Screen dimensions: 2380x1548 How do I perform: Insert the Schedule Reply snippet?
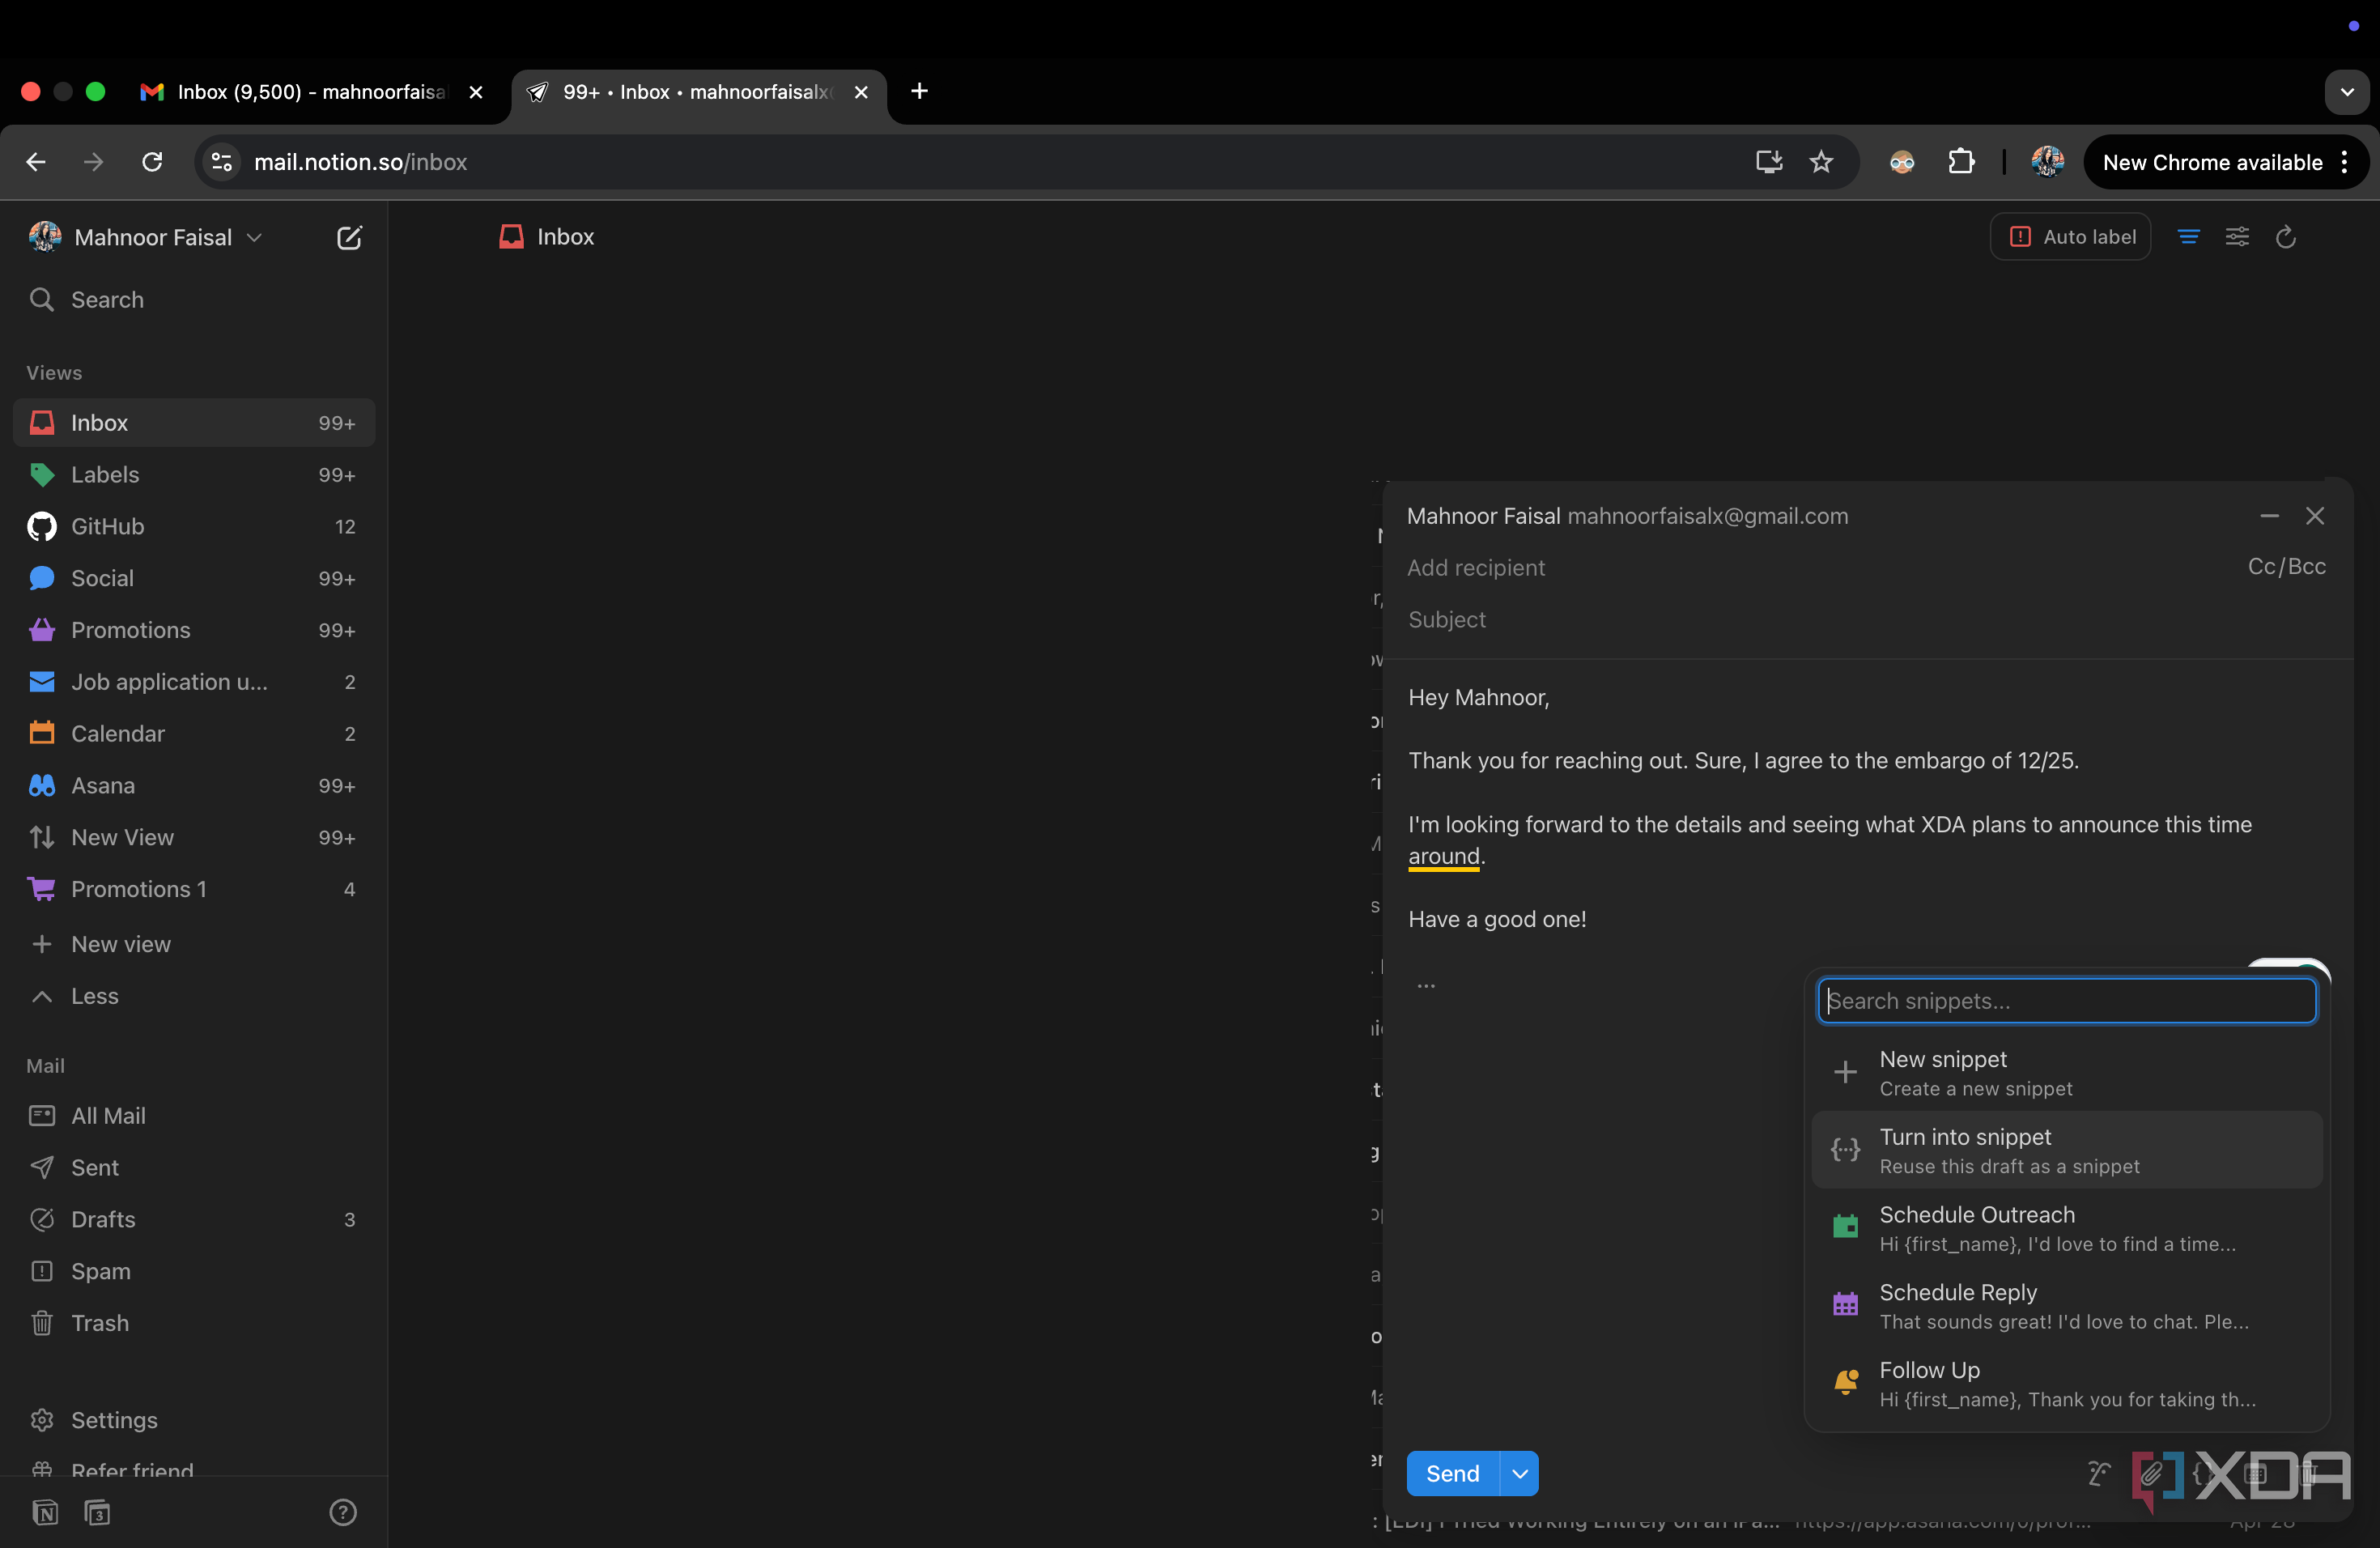click(x=2067, y=1306)
